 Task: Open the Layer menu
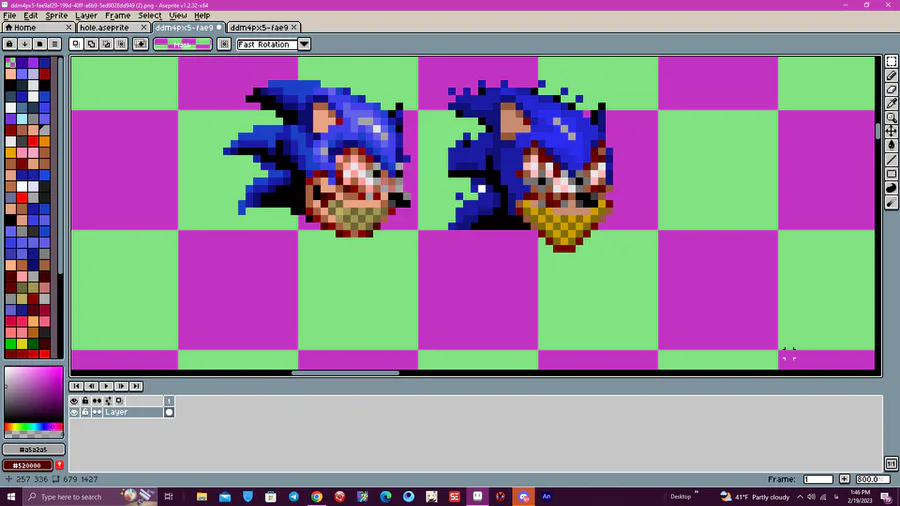[86, 15]
